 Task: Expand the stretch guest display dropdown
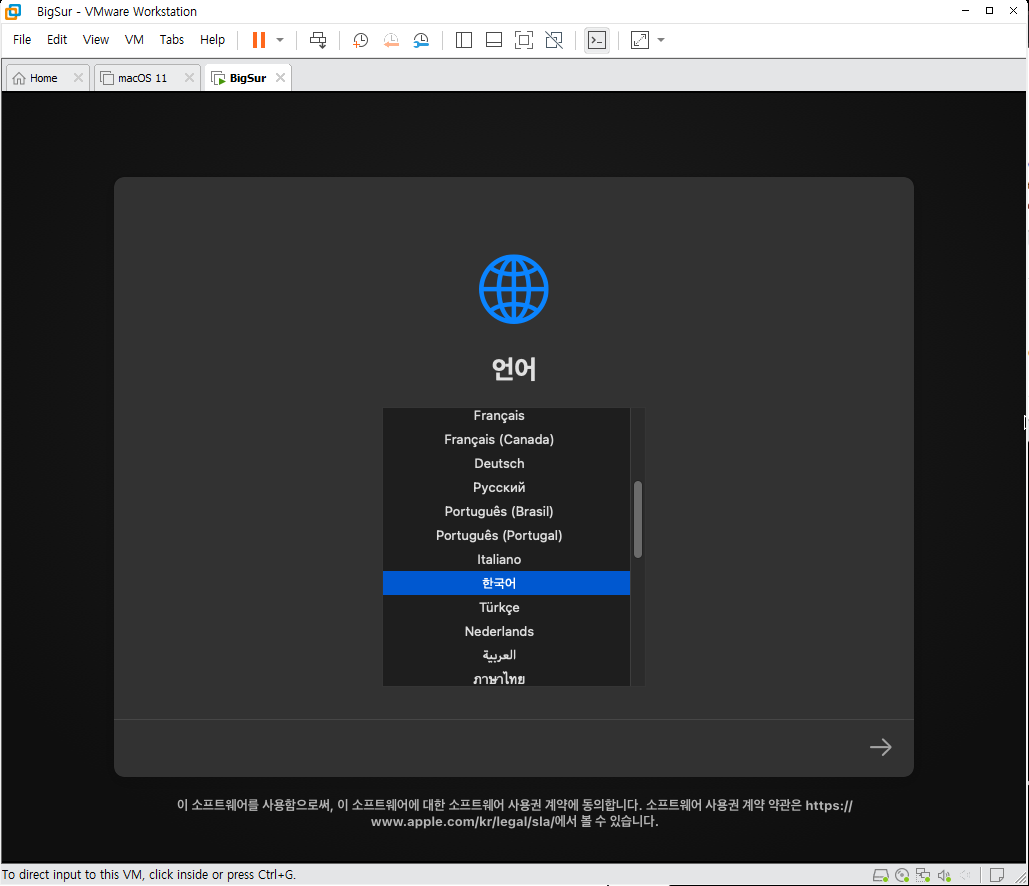[x=661, y=40]
